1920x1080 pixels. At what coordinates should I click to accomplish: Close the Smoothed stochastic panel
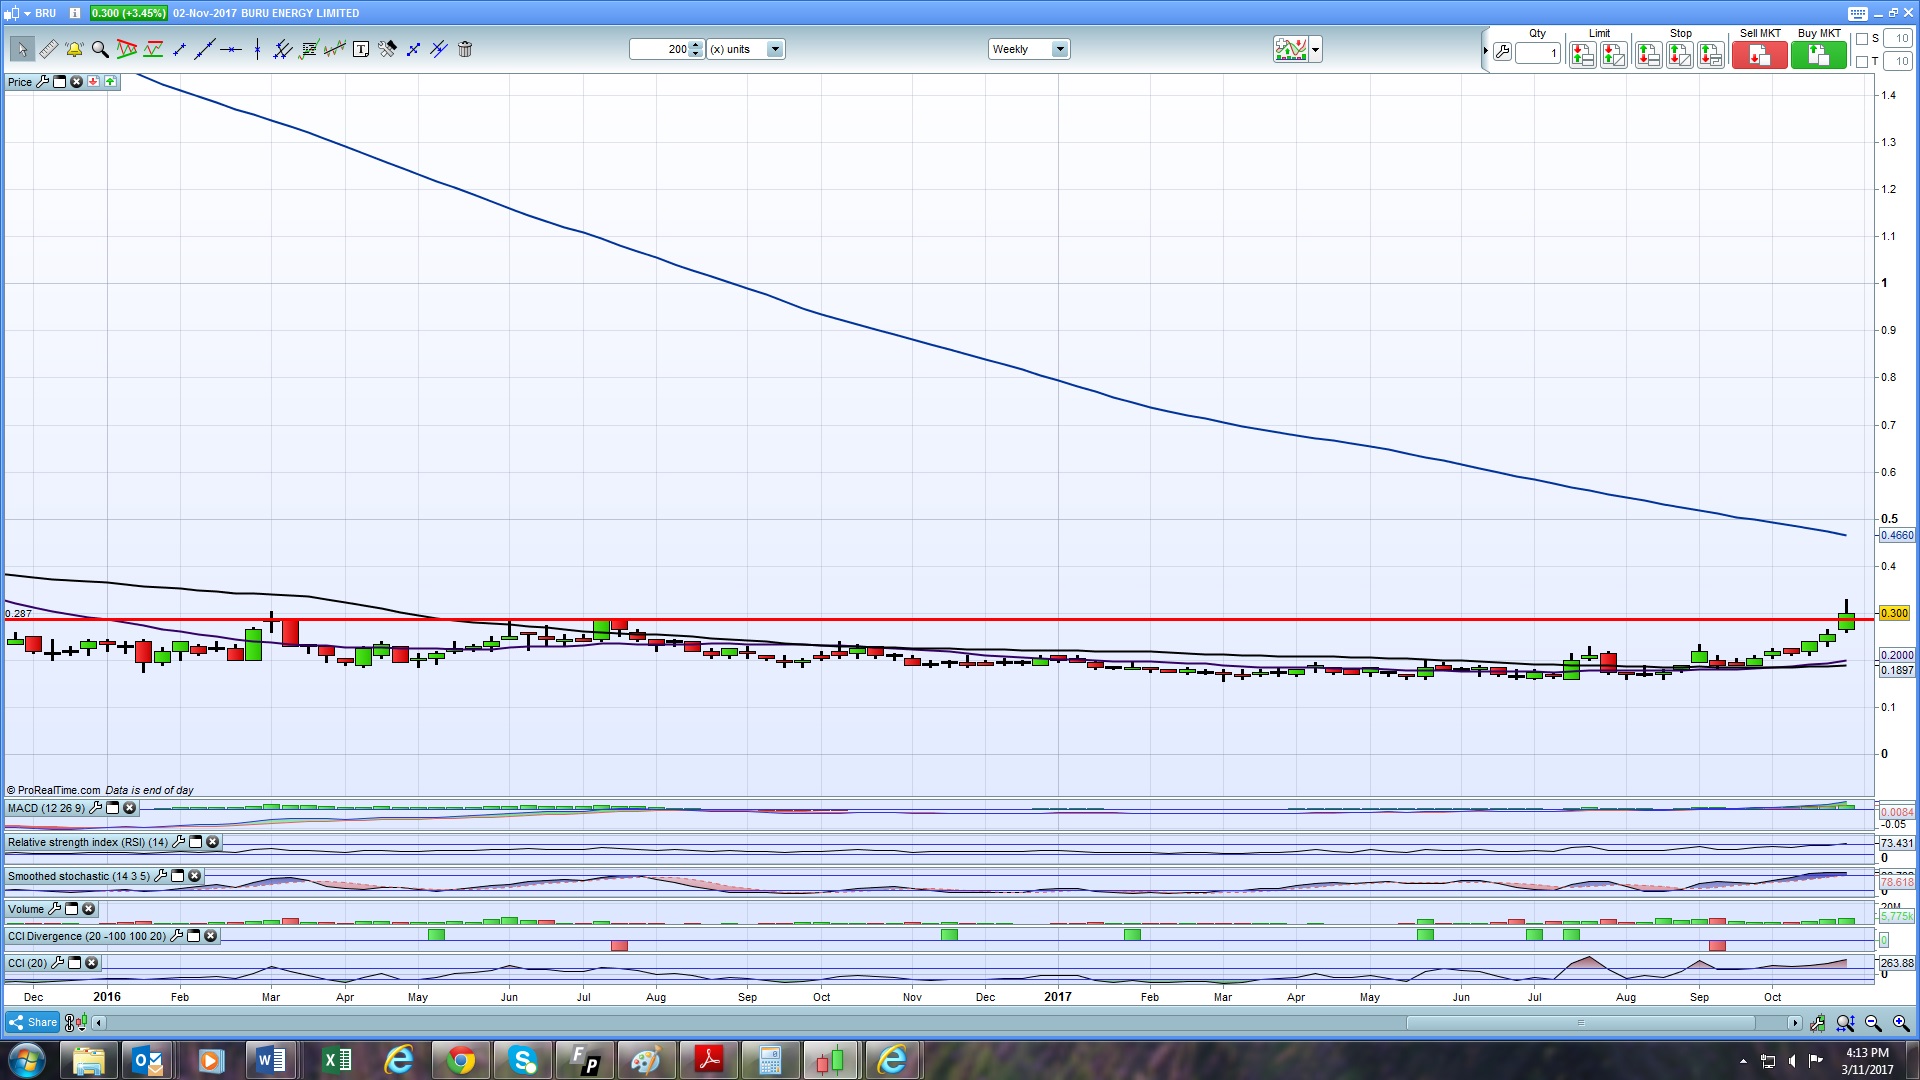[194, 876]
